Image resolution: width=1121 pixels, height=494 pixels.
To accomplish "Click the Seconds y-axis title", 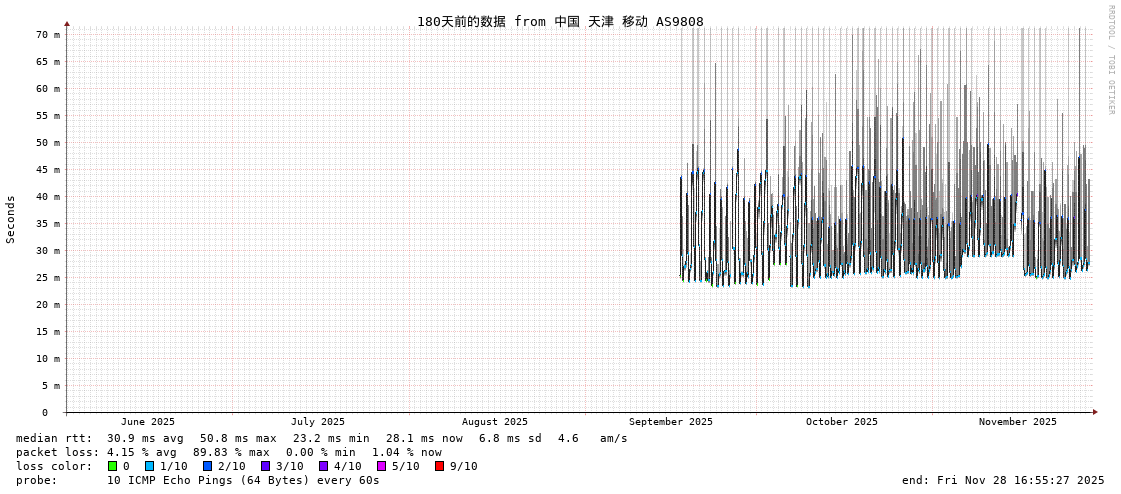I will pos(11,219).
